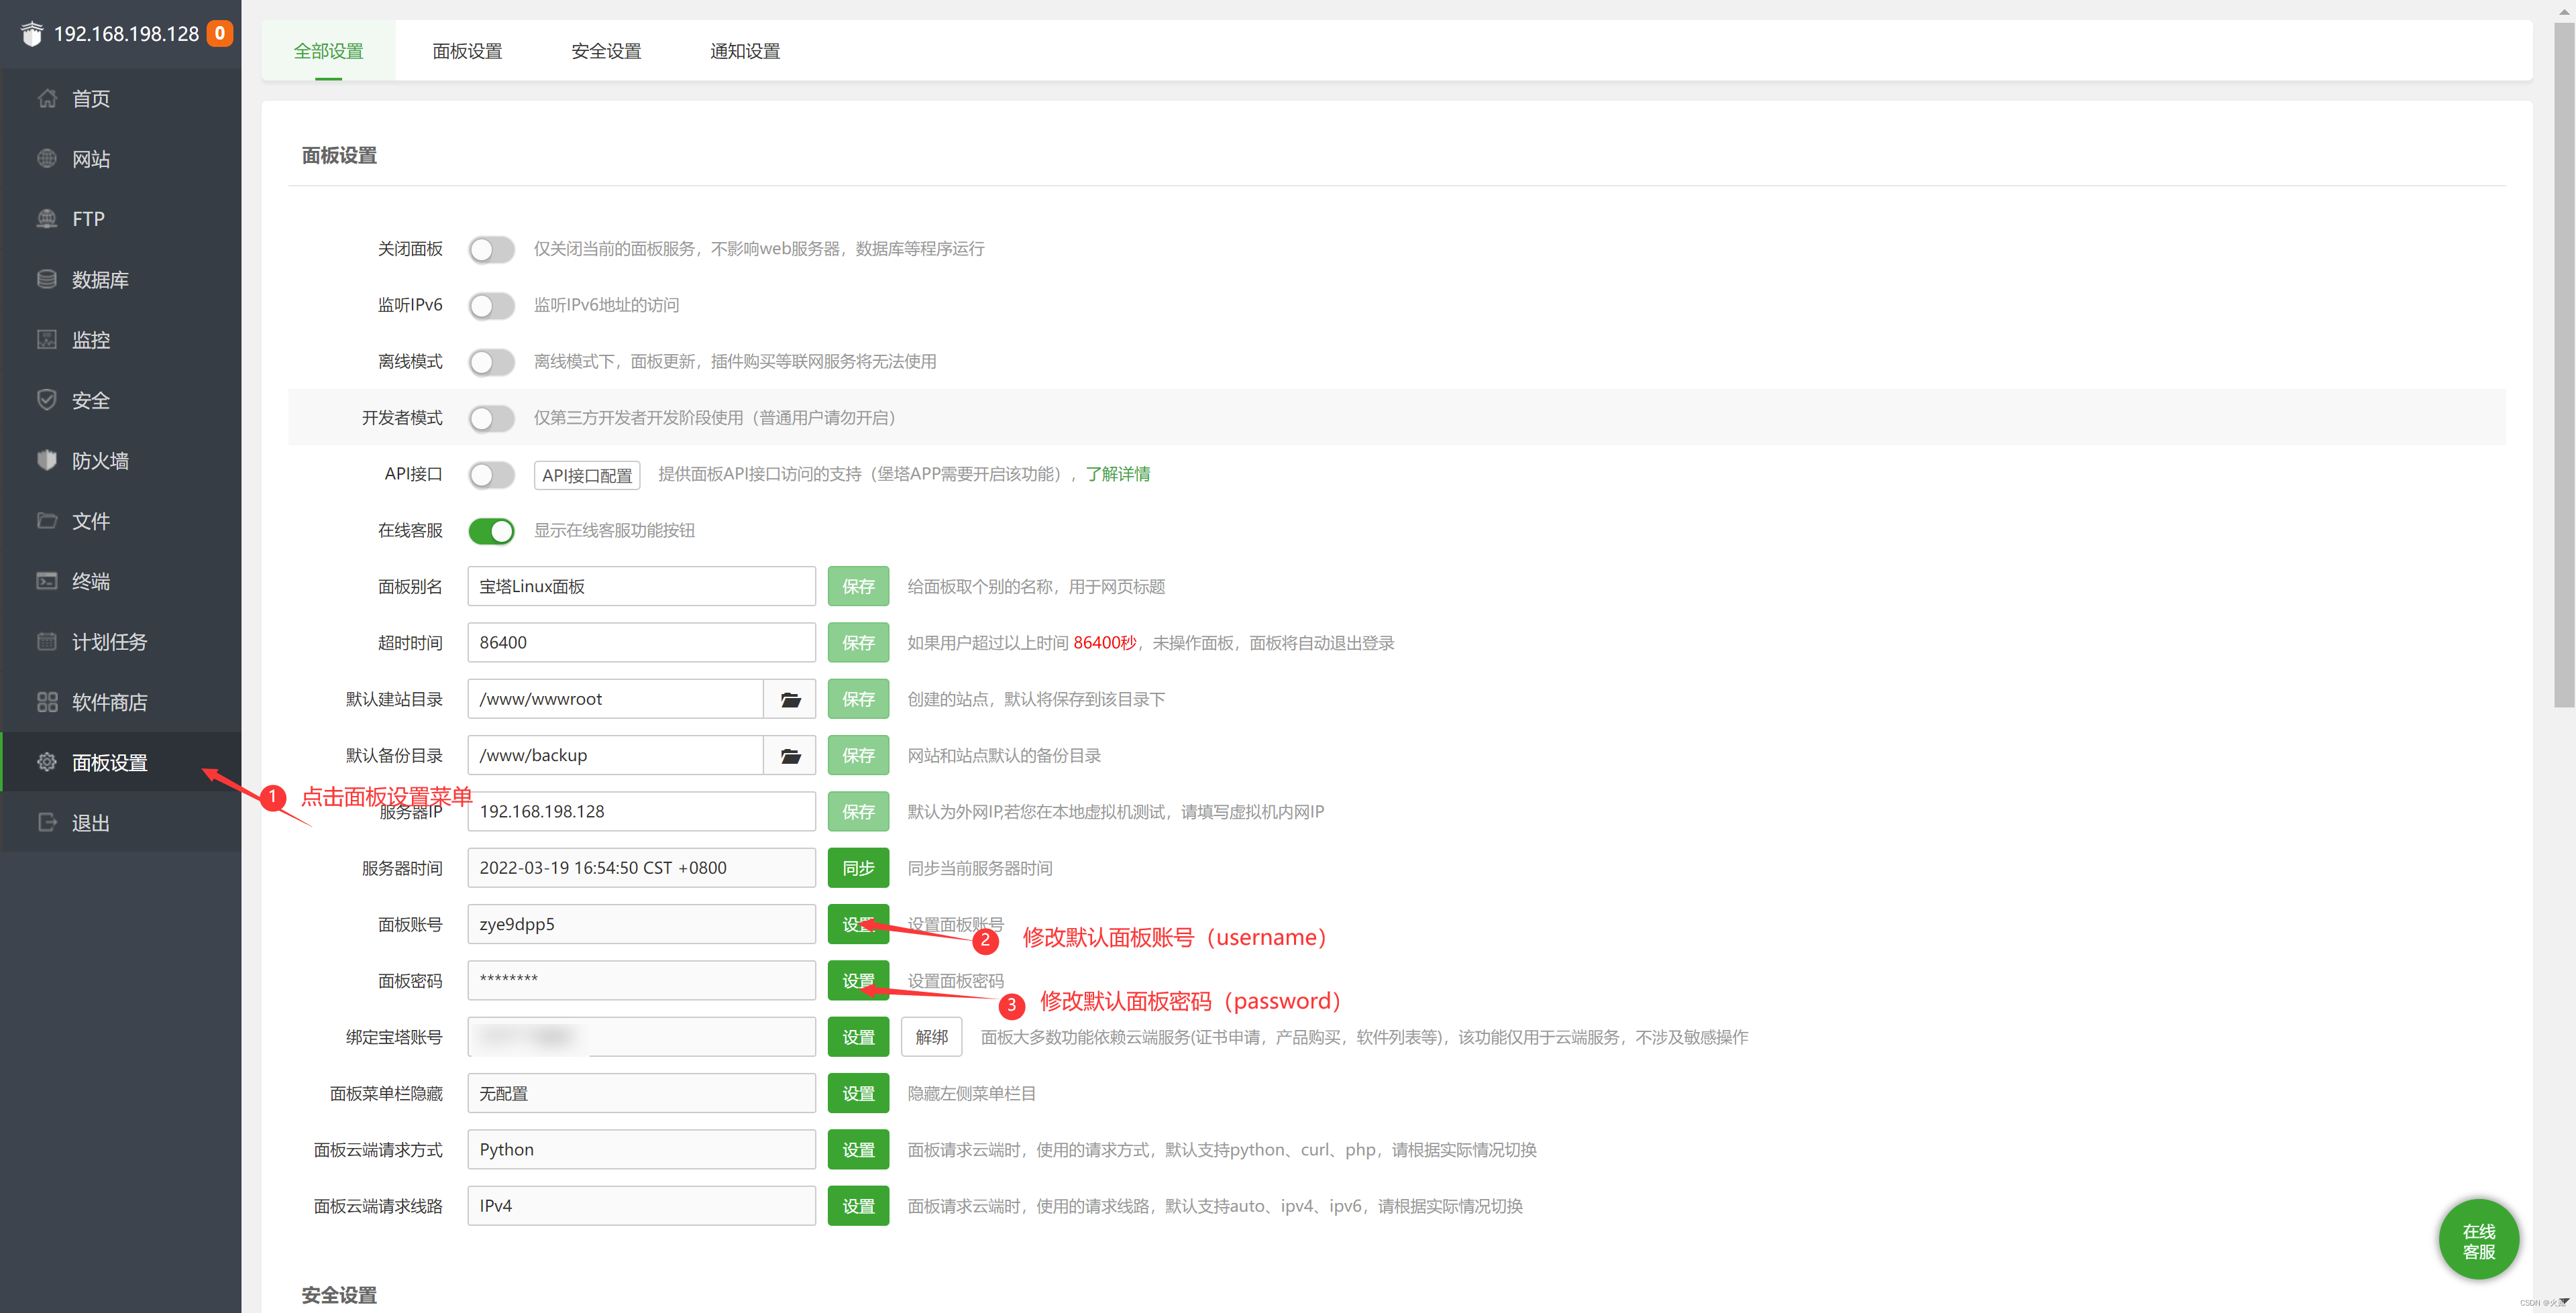Image resolution: width=2576 pixels, height=1313 pixels.
Task: Click the API接口配置 button
Action: coord(587,475)
